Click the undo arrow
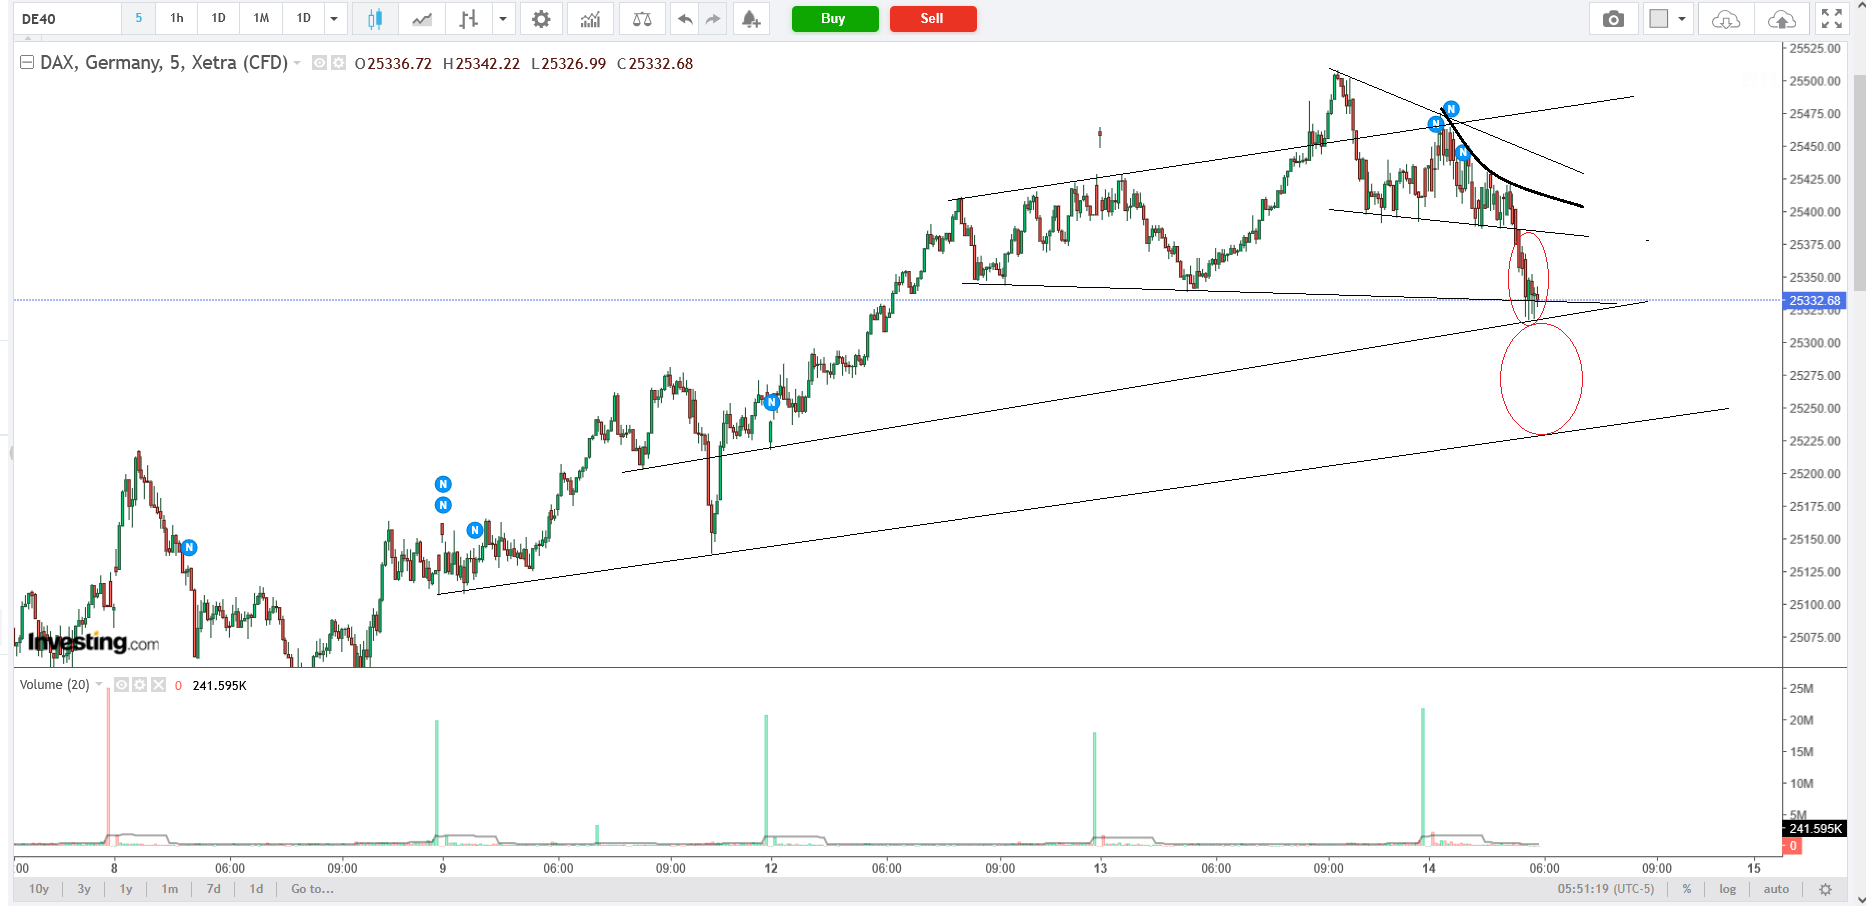 [x=685, y=19]
